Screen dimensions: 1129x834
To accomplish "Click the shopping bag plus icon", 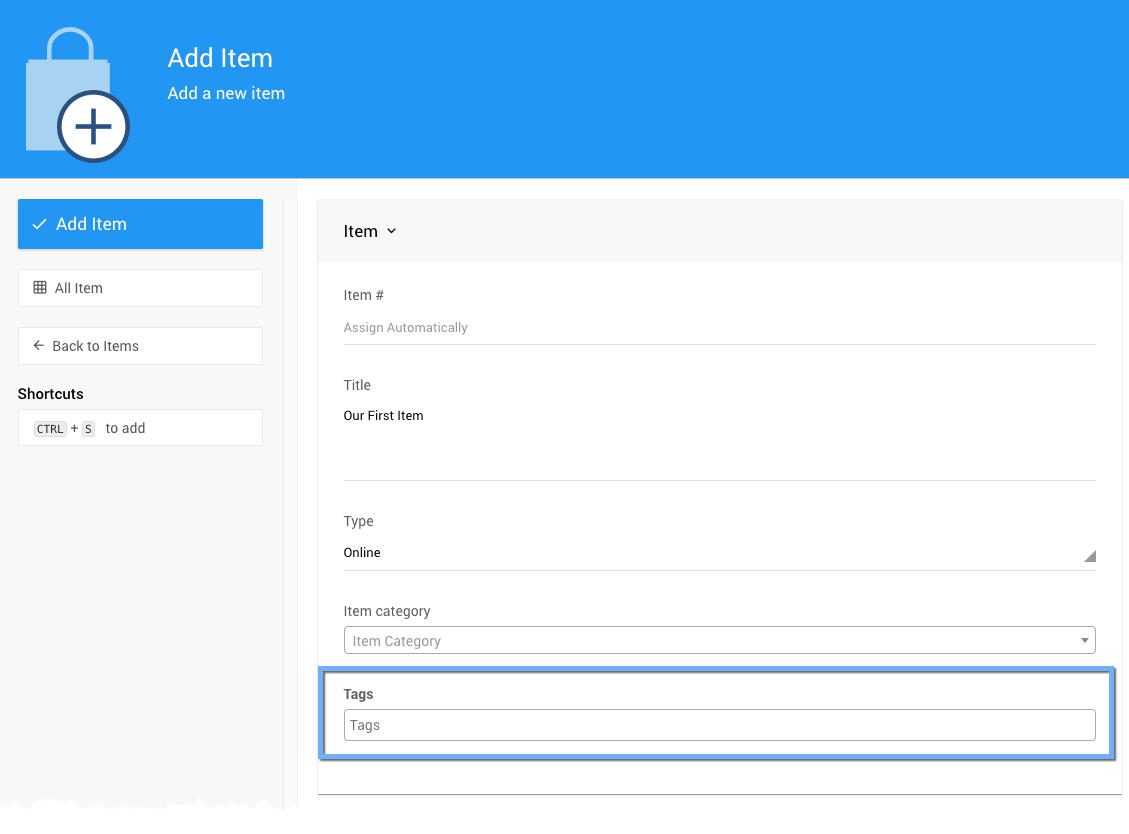I will [x=77, y=96].
